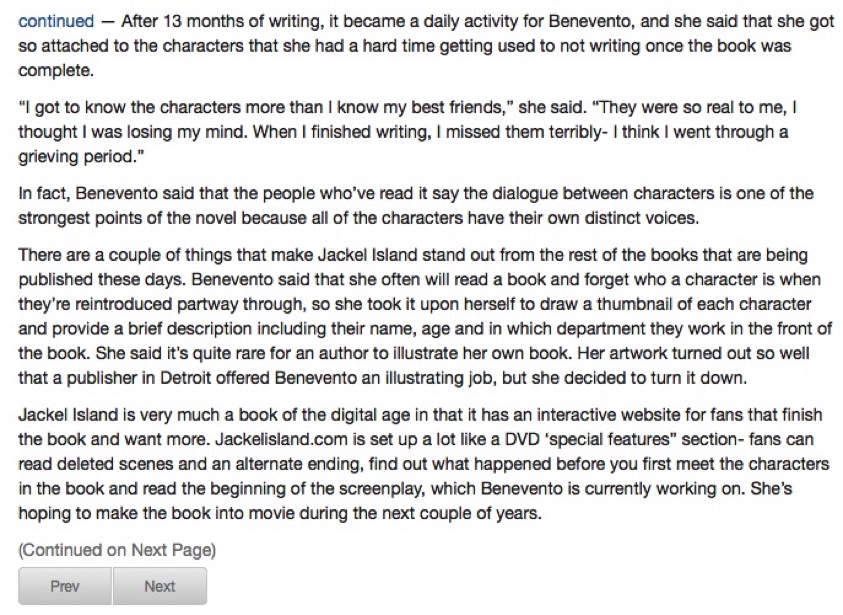Image resolution: width=843 pixels, height=615 pixels.
Task: Click the paragraph beginning "In fact, Benevento"
Action: [x=416, y=206]
